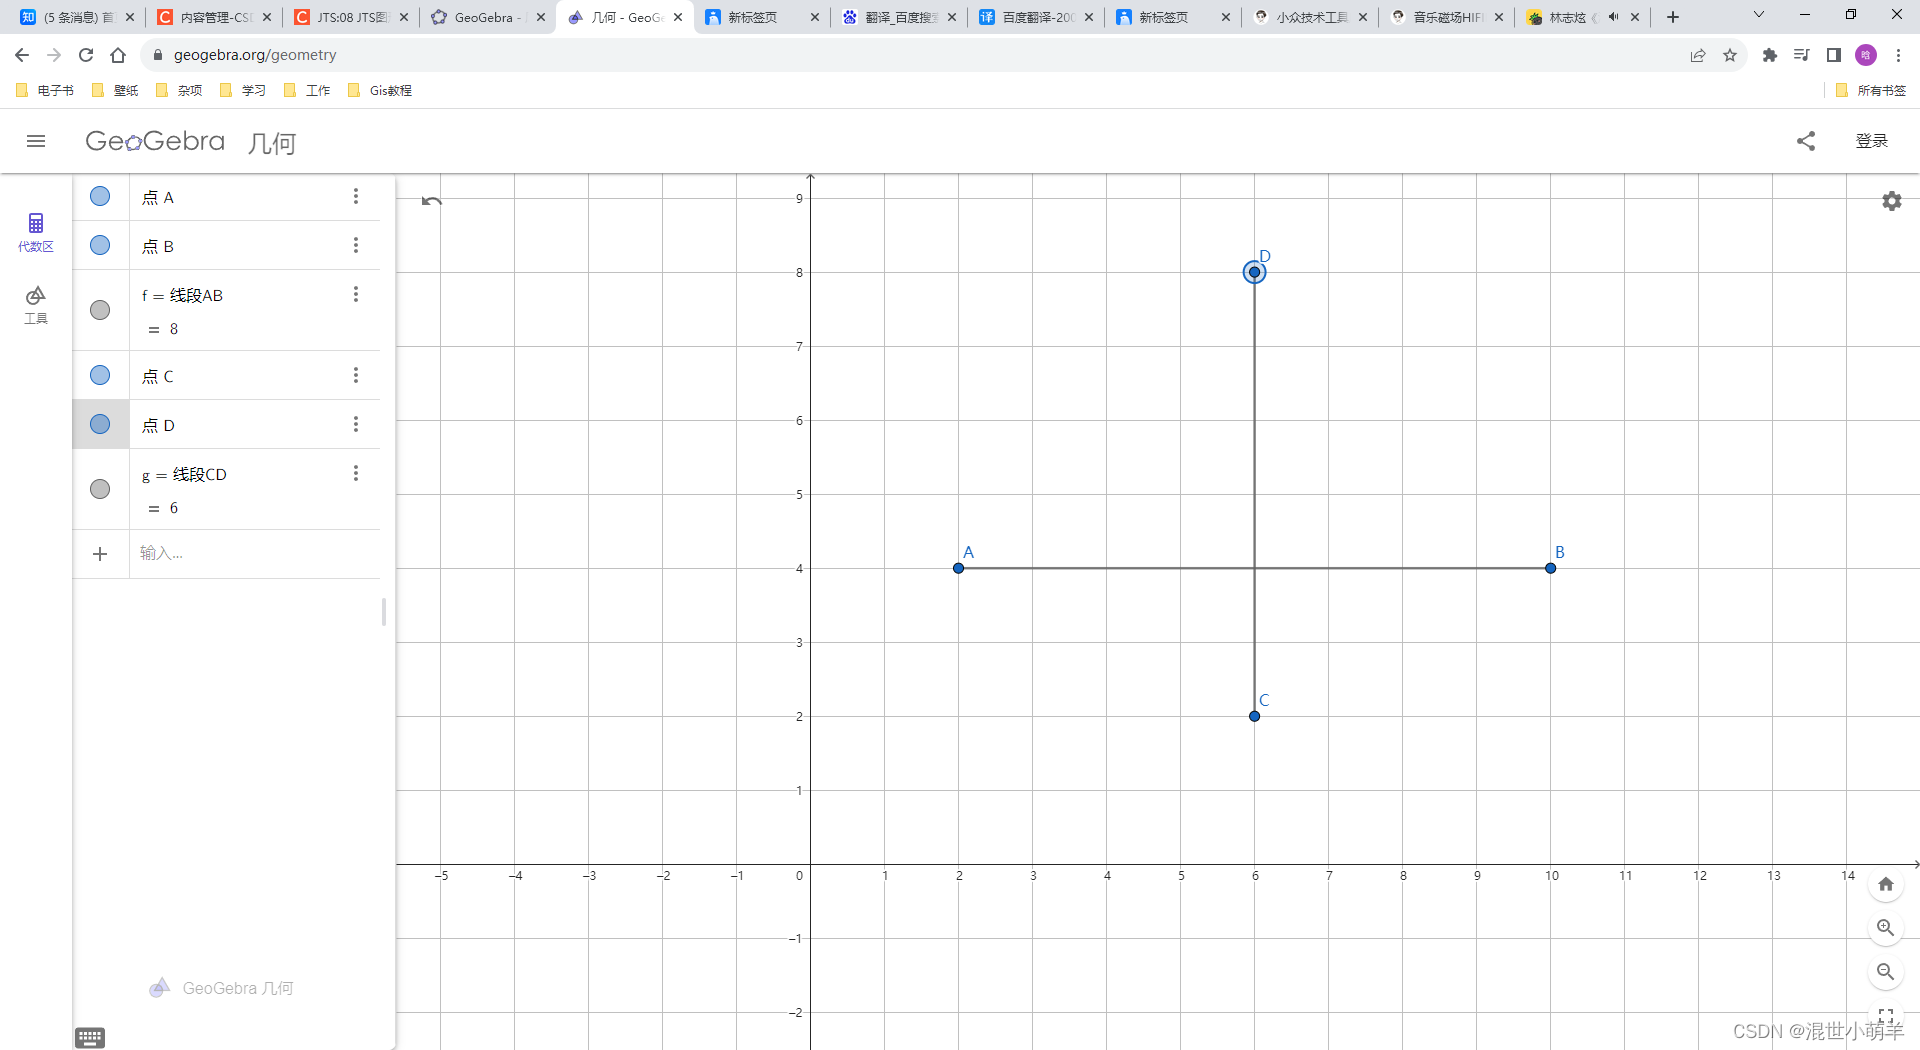
Task: Toggle visibility of 点 A
Action: tap(100, 196)
